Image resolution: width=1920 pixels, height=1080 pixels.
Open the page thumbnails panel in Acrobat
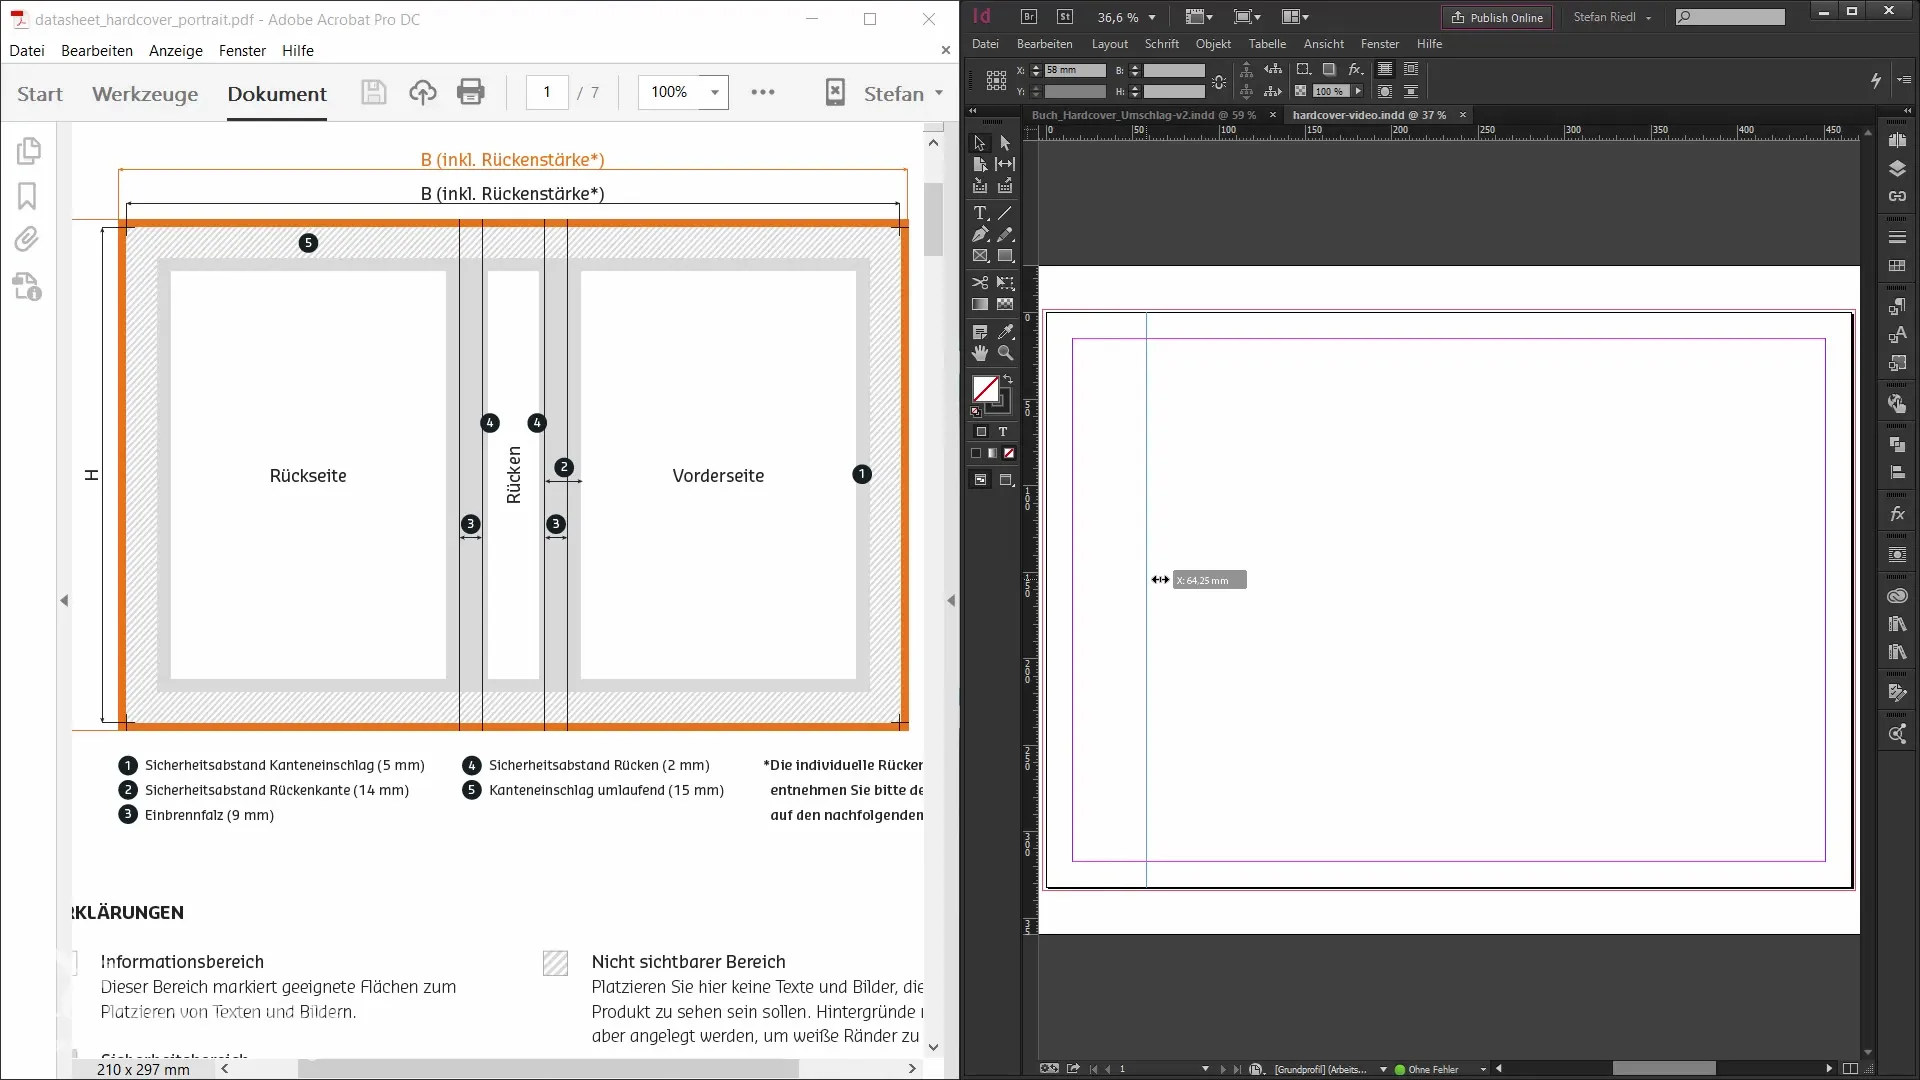[x=28, y=151]
